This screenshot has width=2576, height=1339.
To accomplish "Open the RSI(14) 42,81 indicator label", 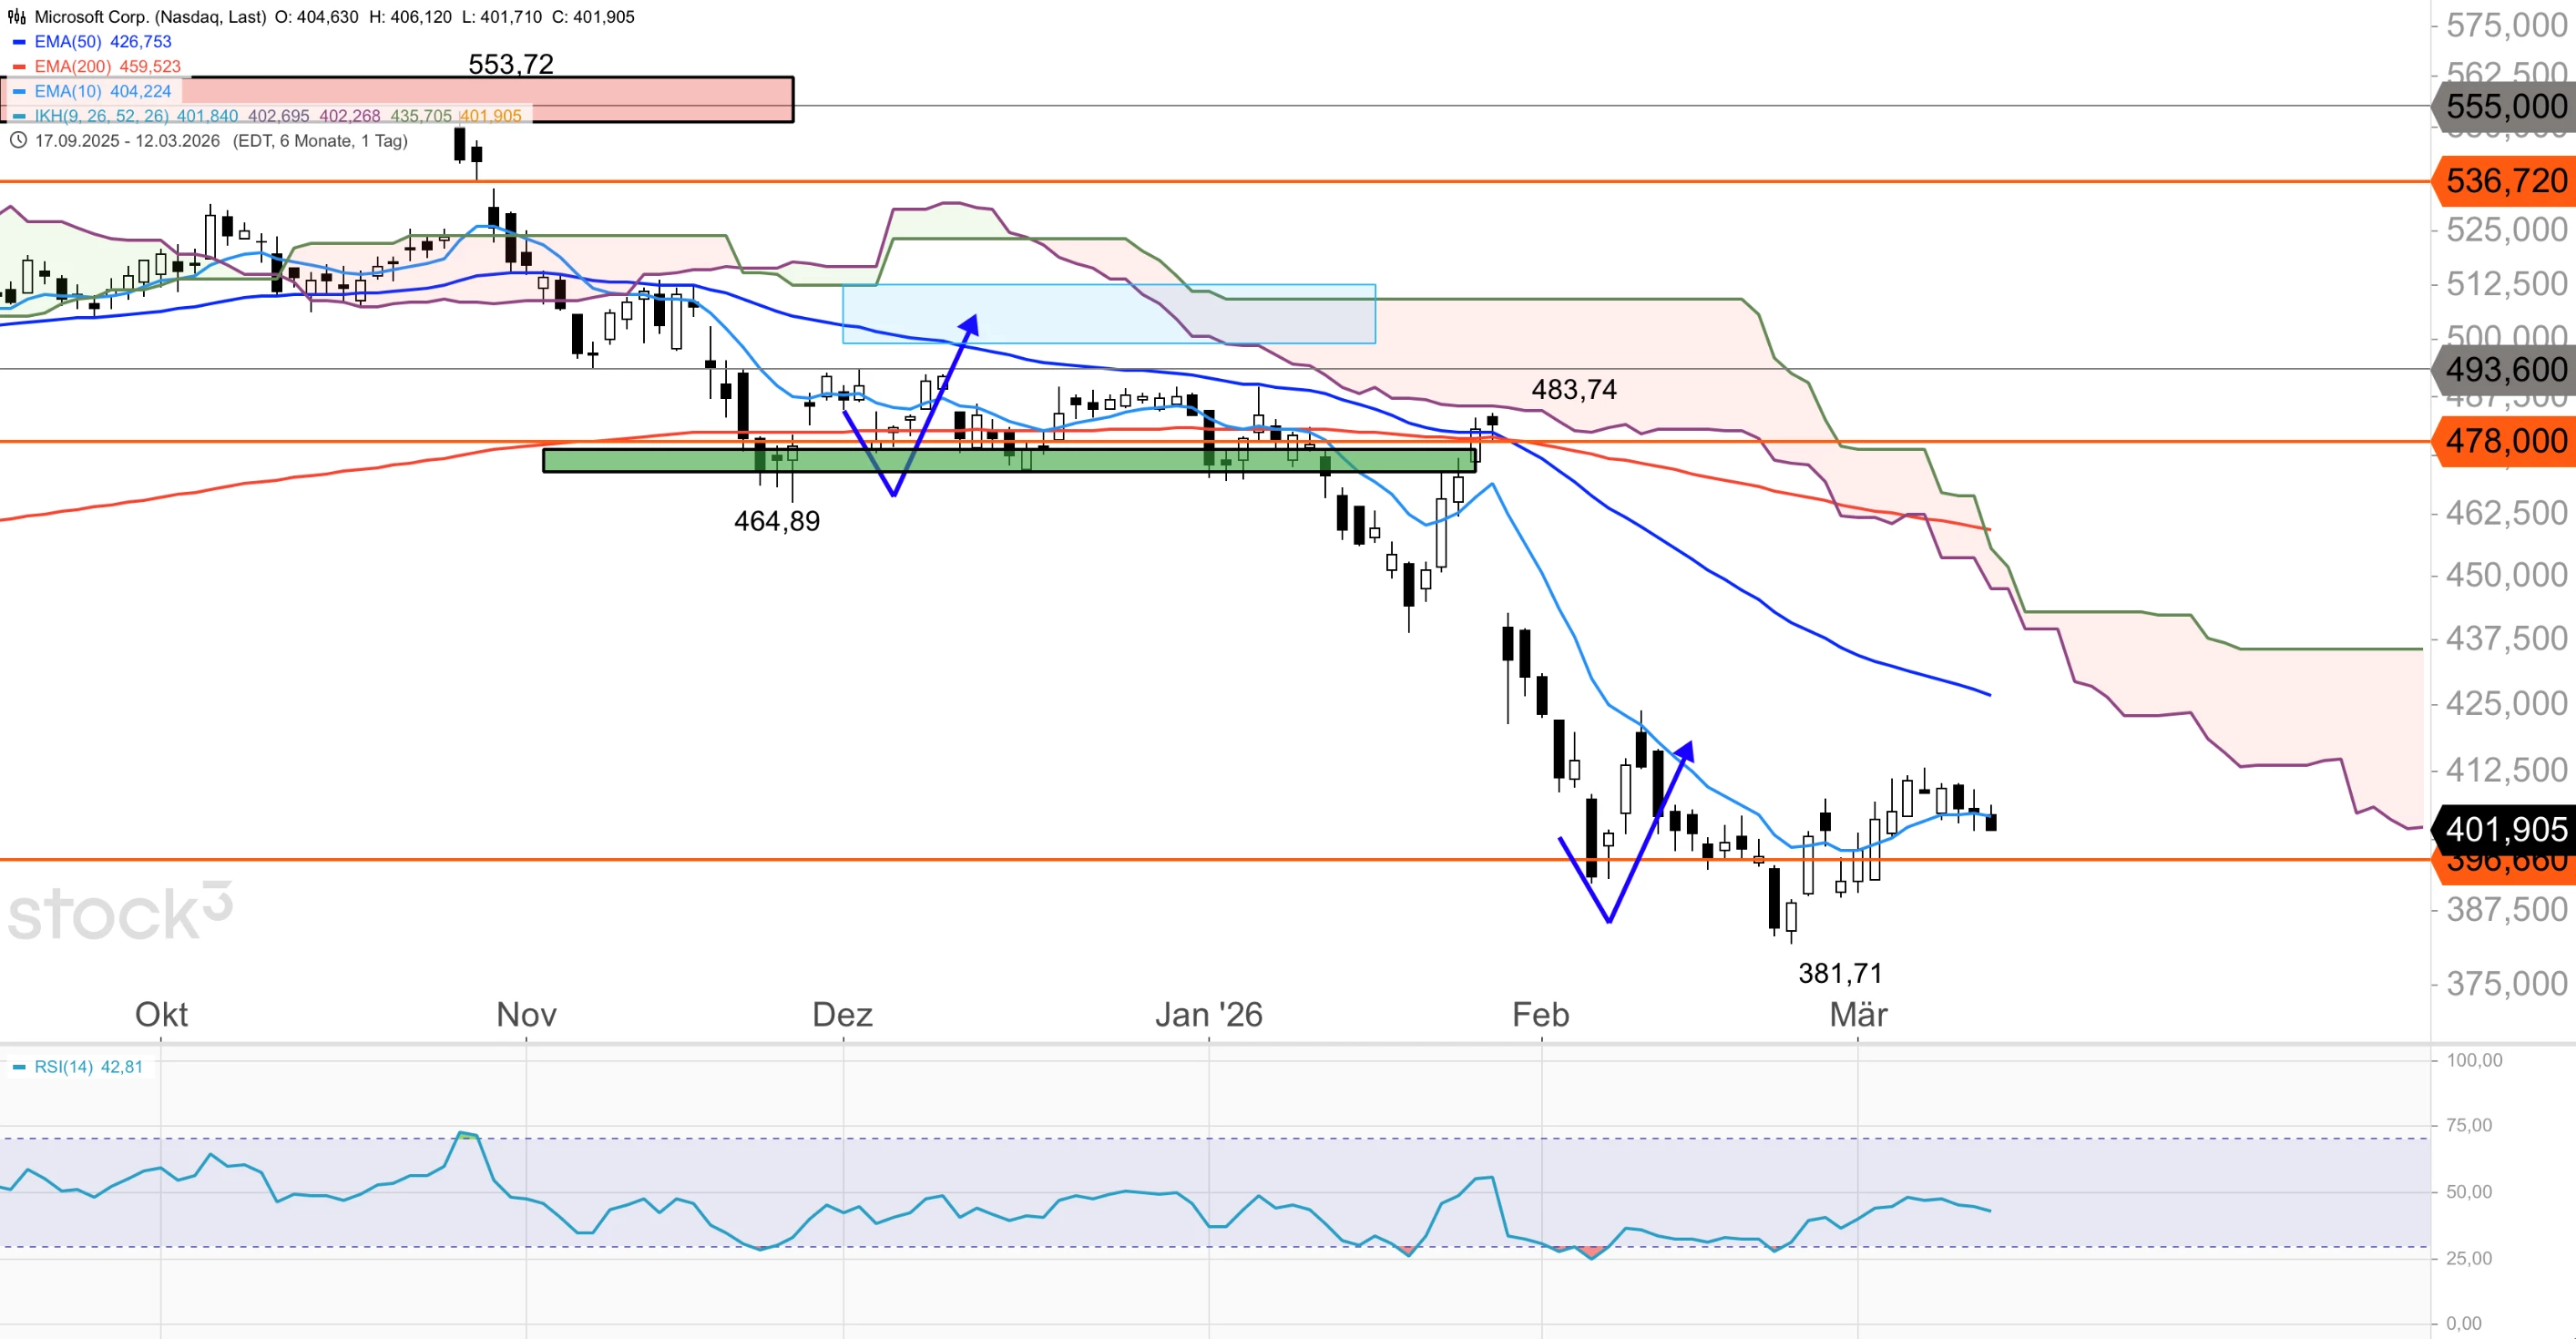I will [x=88, y=1068].
